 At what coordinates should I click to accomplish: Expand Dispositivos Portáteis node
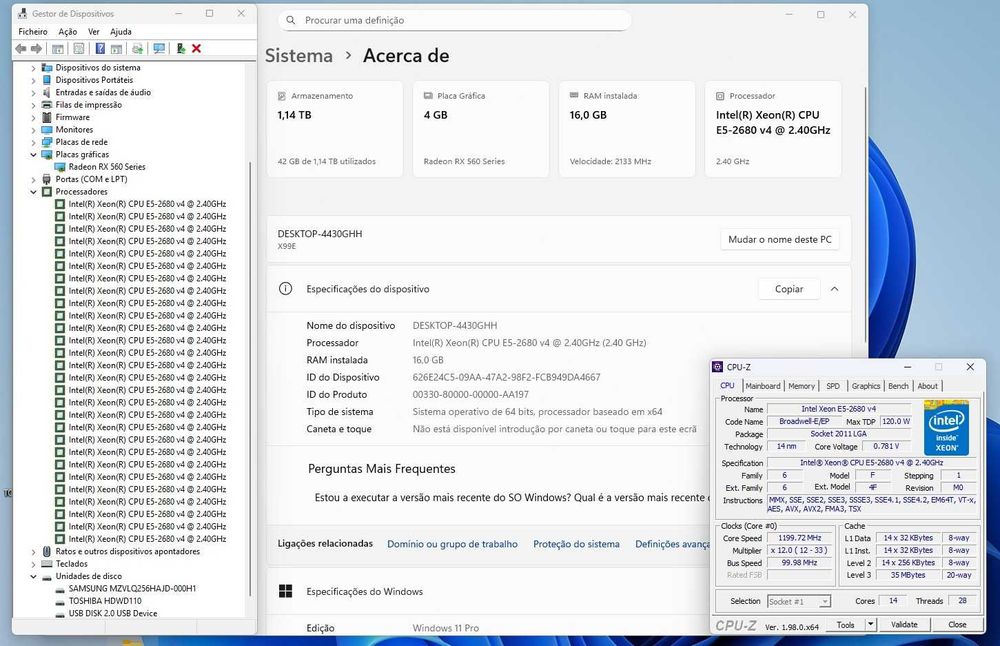[33, 80]
